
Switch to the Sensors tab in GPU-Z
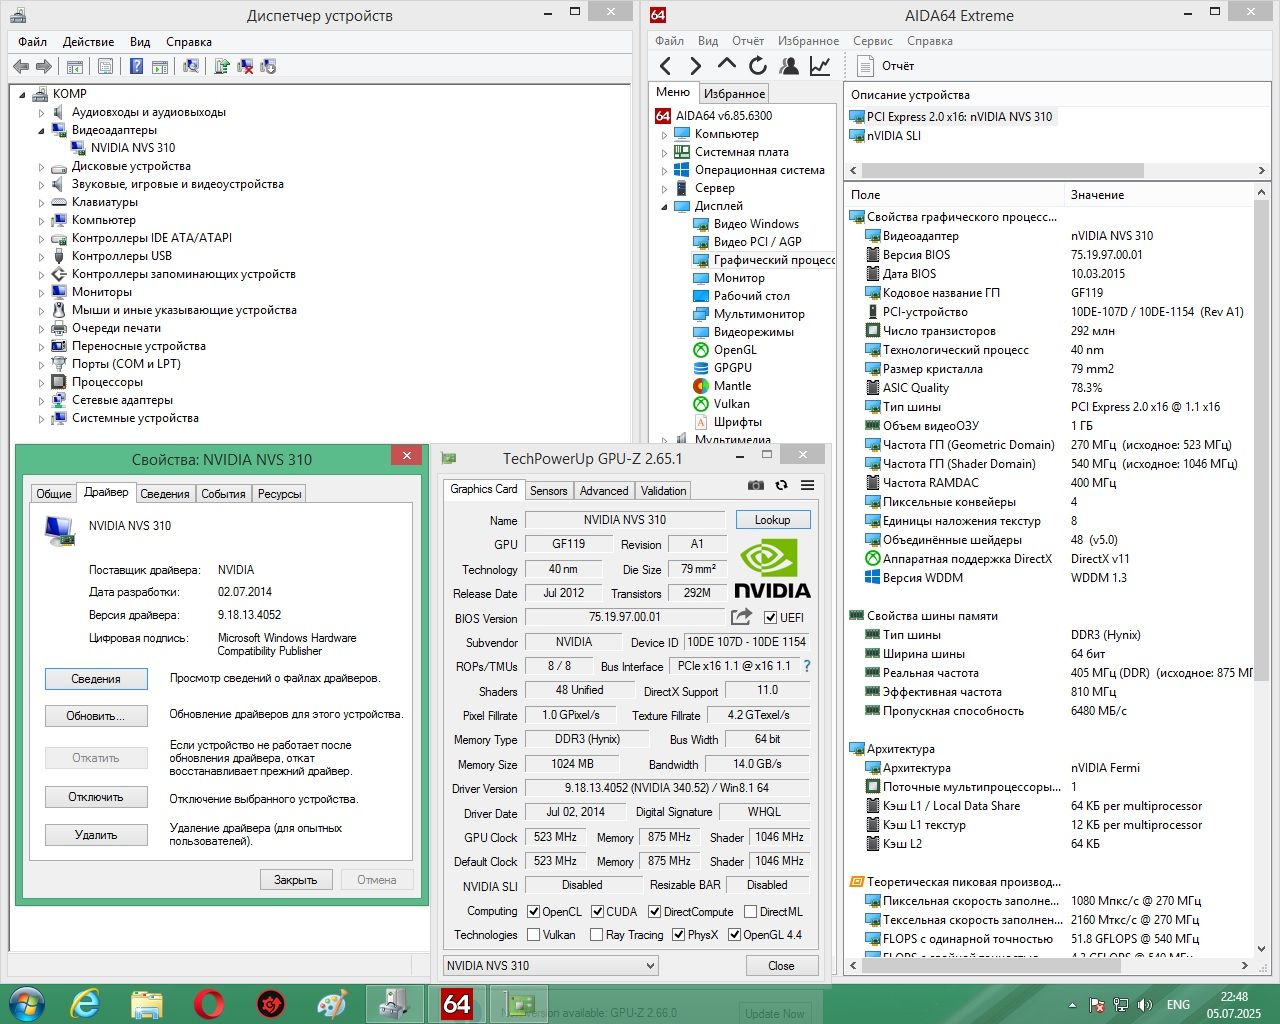(548, 490)
